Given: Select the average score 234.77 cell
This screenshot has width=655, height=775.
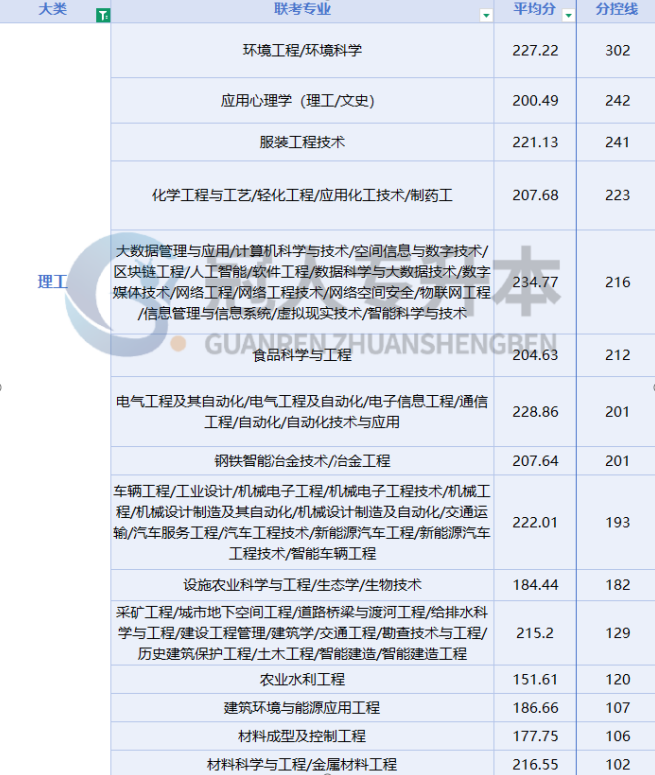Looking at the screenshot, I should (x=535, y=282).
